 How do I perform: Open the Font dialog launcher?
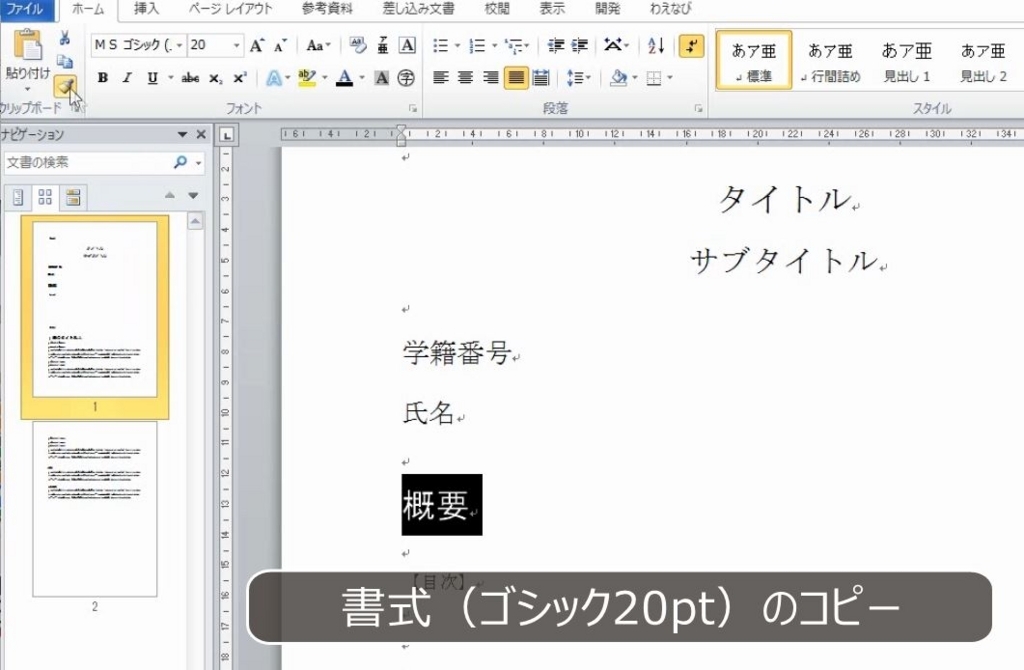point(413,108)
